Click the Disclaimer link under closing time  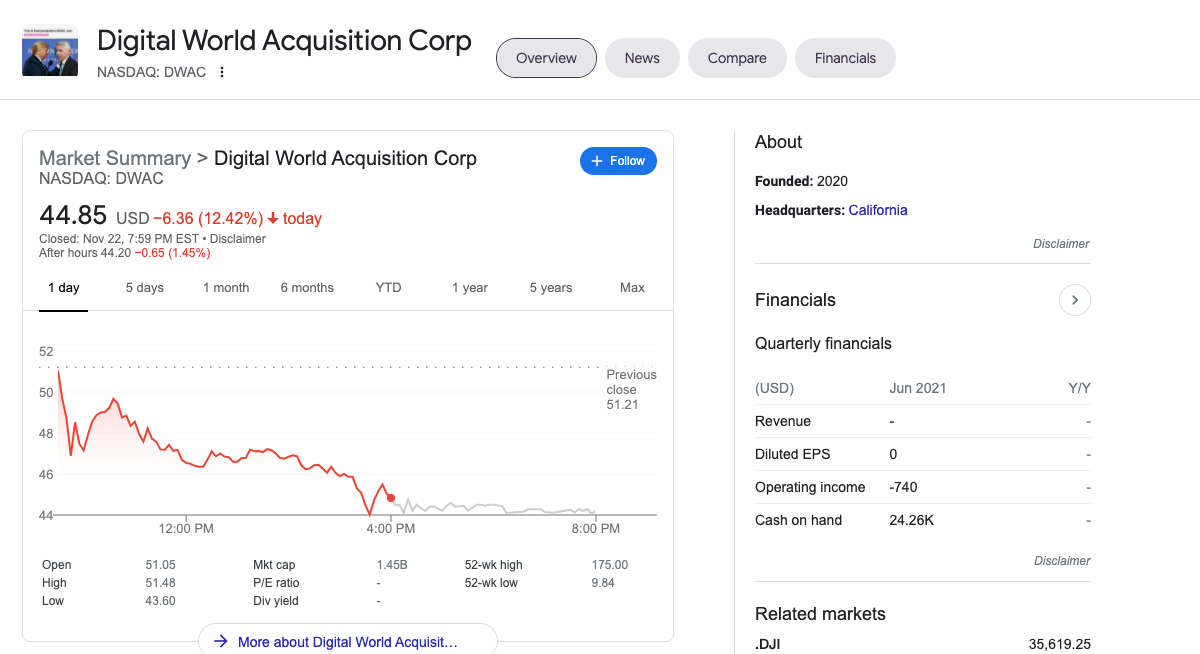238,239
